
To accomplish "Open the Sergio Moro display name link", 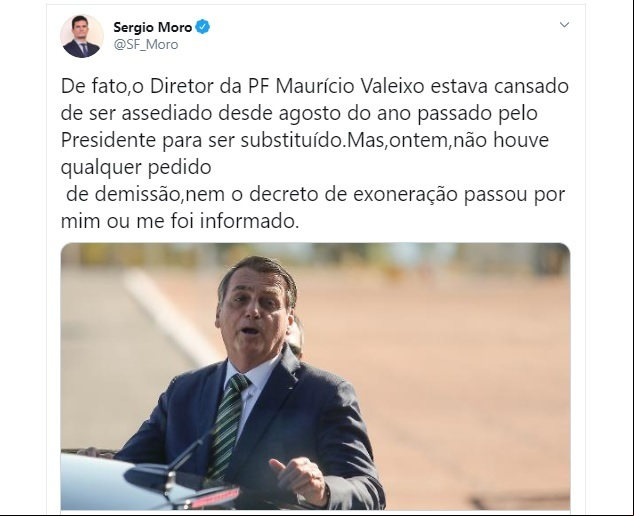I will (152, 27).
